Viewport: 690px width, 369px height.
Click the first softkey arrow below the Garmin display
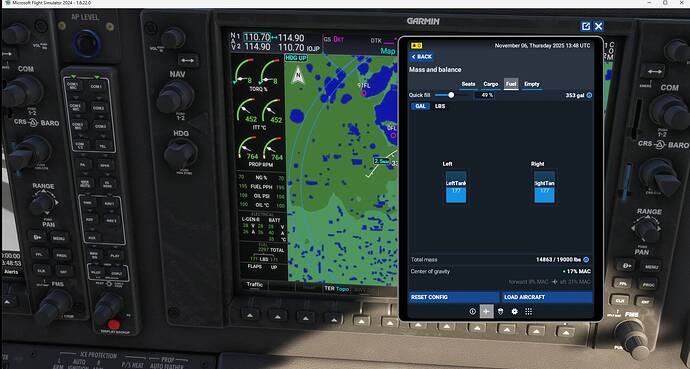point(250,314)
